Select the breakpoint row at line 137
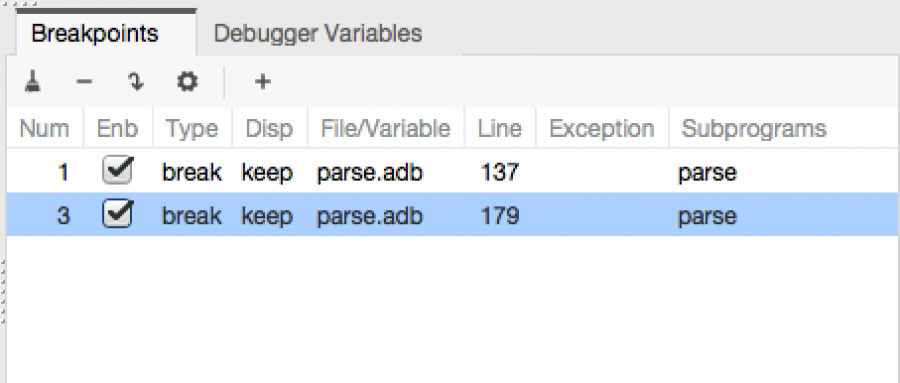This screenshot has width=900, height=383. [x=453, y=171]
